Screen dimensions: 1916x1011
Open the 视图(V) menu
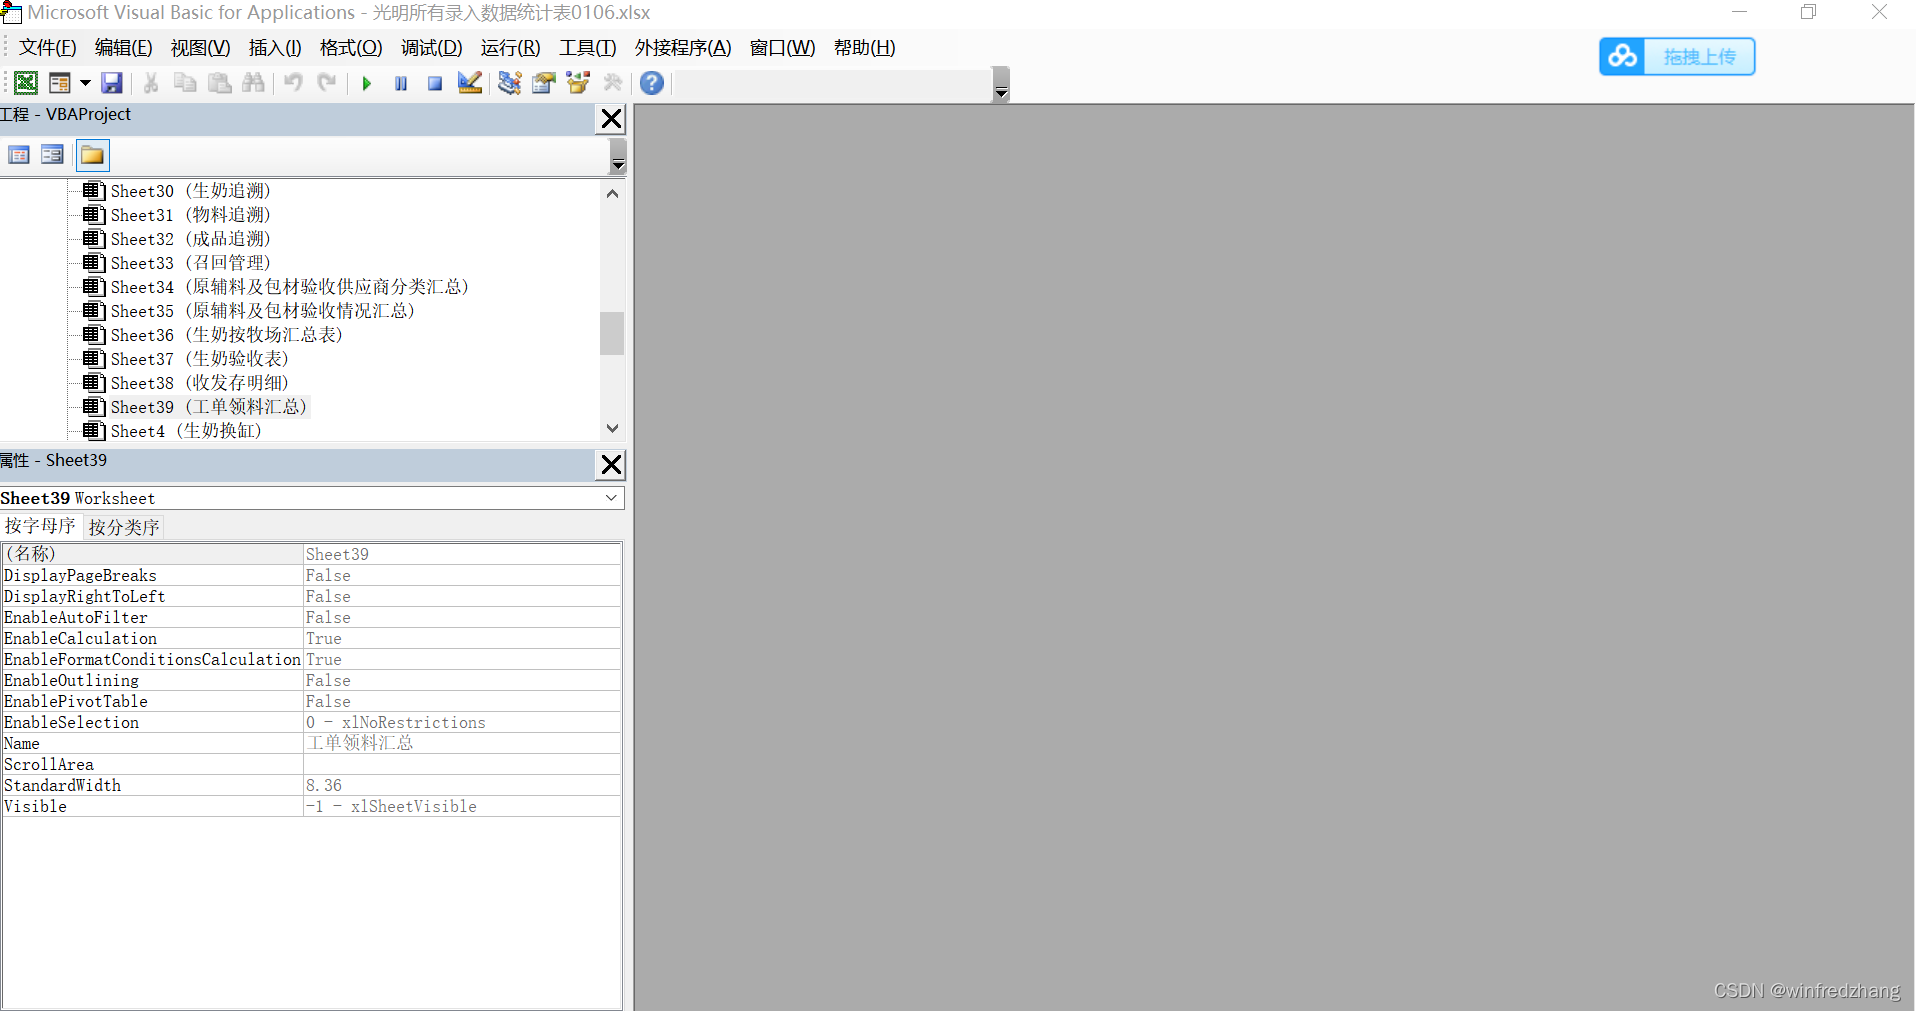(201, 48)
